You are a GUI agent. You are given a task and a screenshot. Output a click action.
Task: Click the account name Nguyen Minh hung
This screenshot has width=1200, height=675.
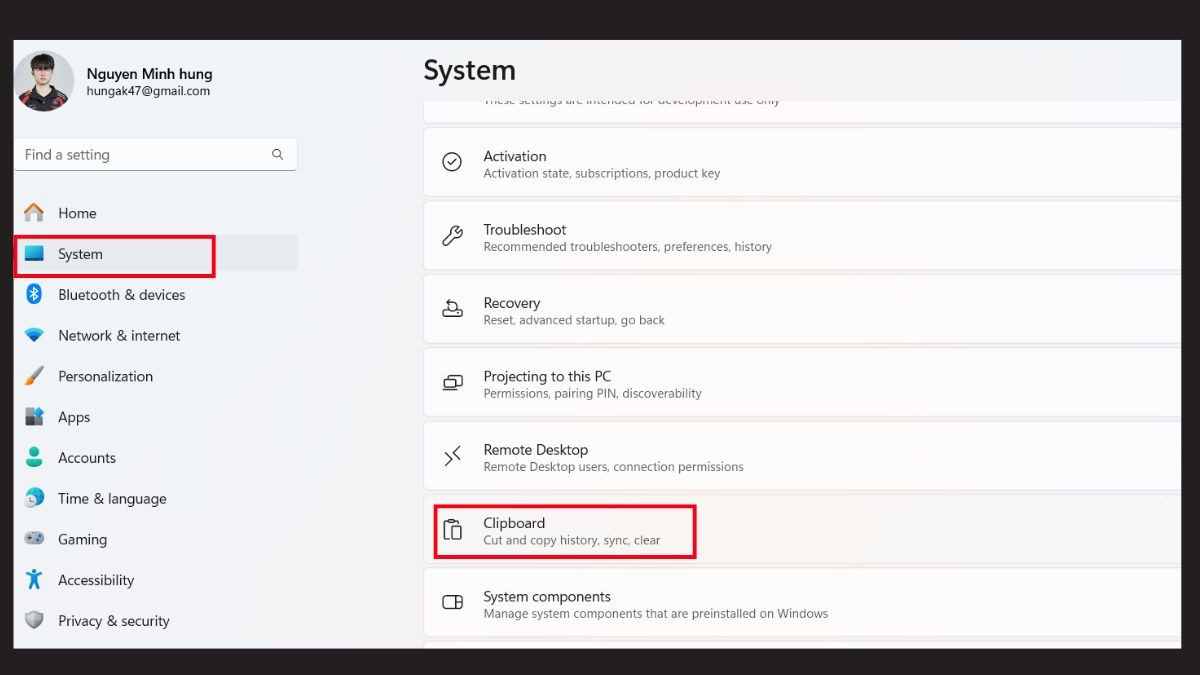coord(149,73)
